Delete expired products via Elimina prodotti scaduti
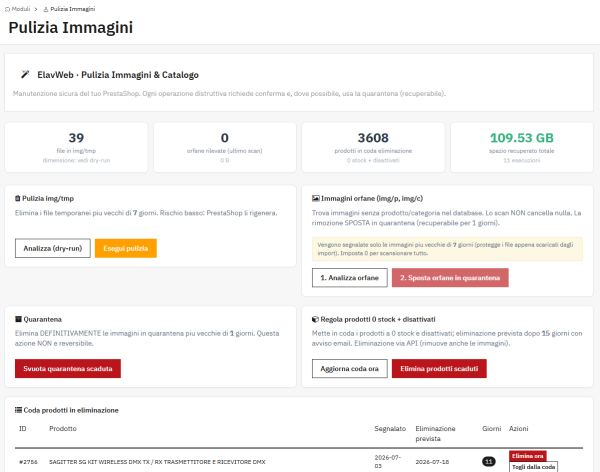Image resolution: width=600 pixels, height=472 pixels. coord(439,369)
